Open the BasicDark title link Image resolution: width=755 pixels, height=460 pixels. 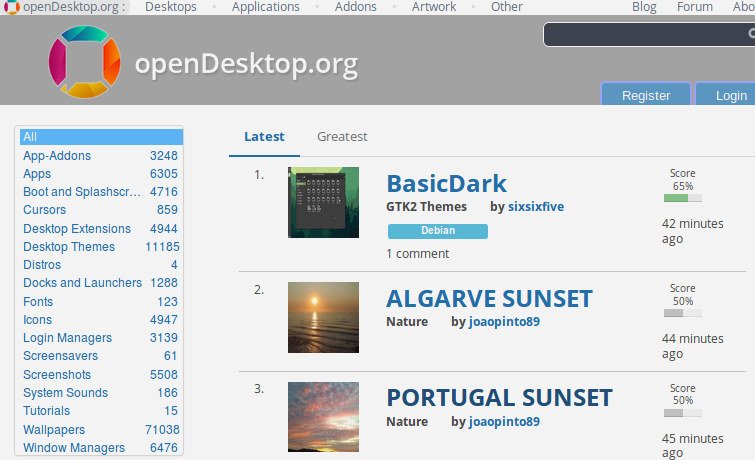coord(446,184)
